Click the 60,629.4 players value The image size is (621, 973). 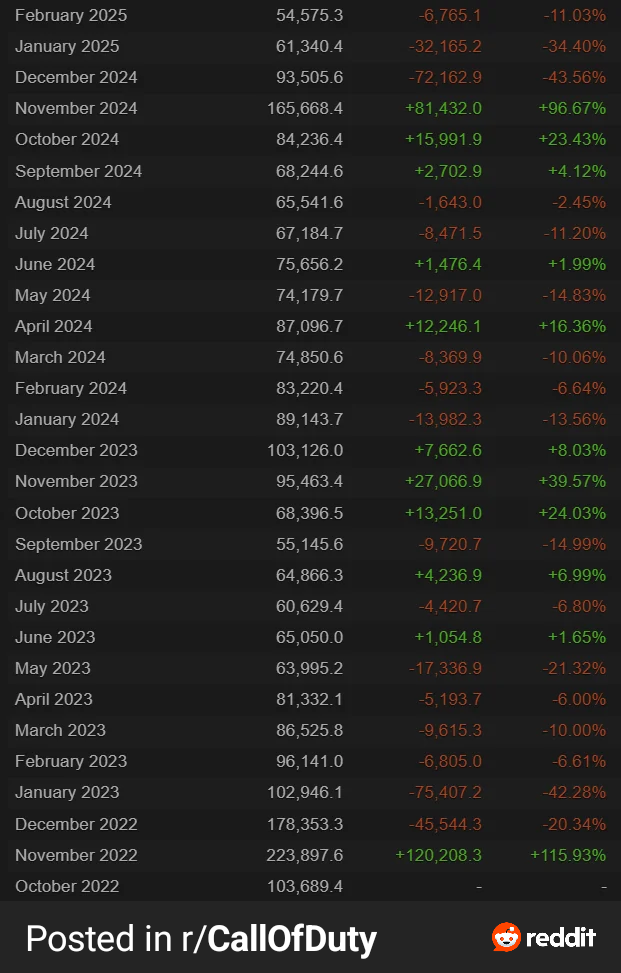pyautogui.click(x=310, y=606)
